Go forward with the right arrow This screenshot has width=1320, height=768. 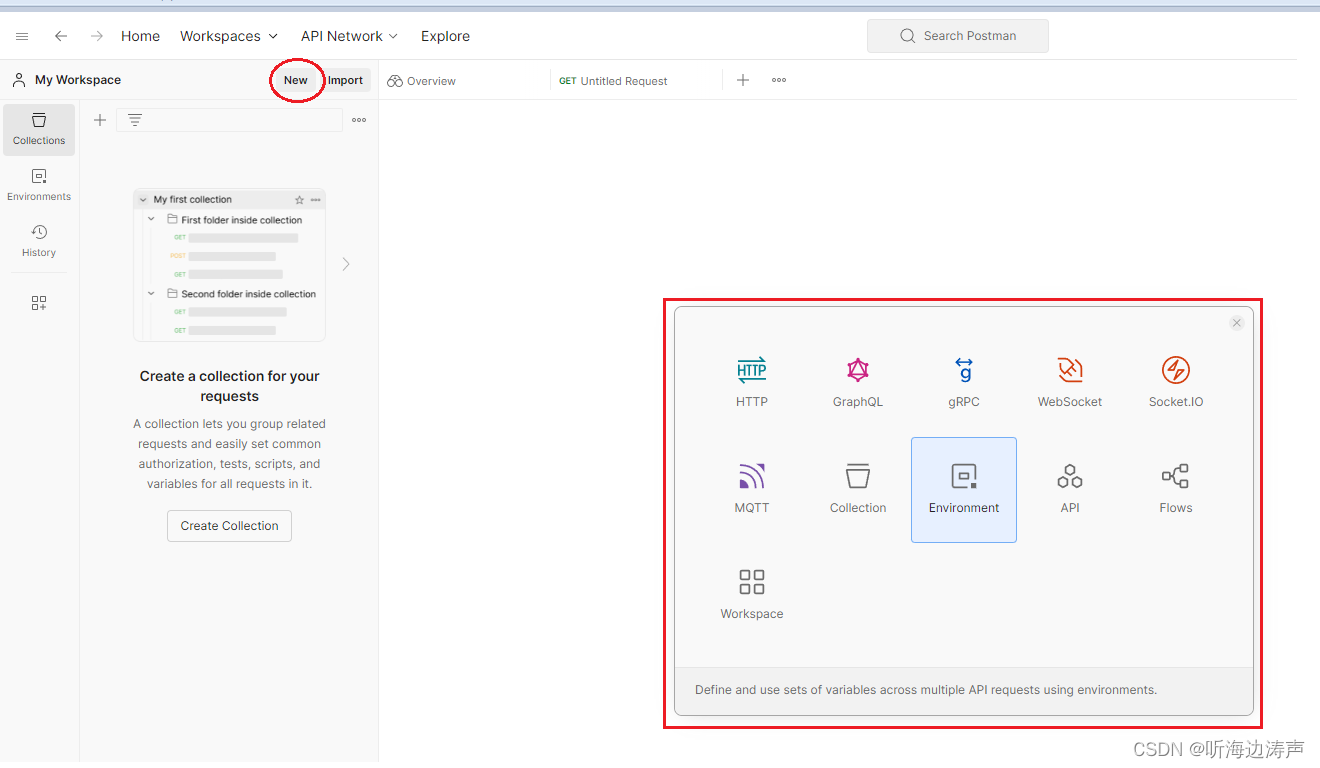click(x=97, y=36)
